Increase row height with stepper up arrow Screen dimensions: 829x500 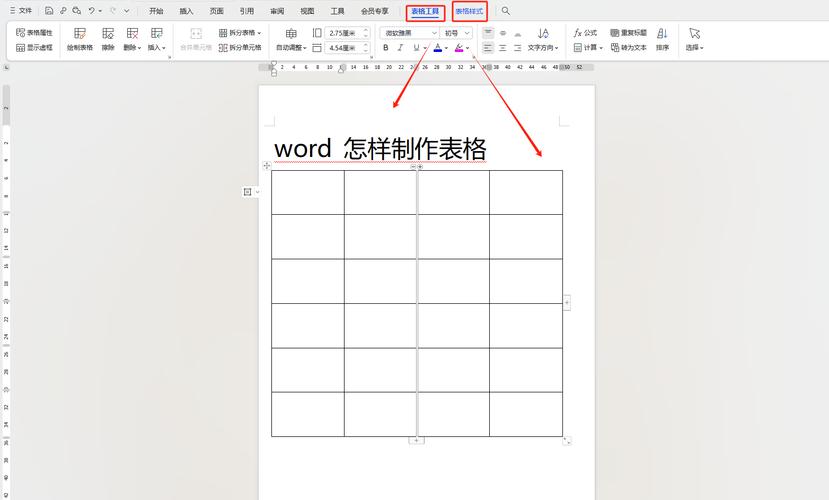point(365,30)
